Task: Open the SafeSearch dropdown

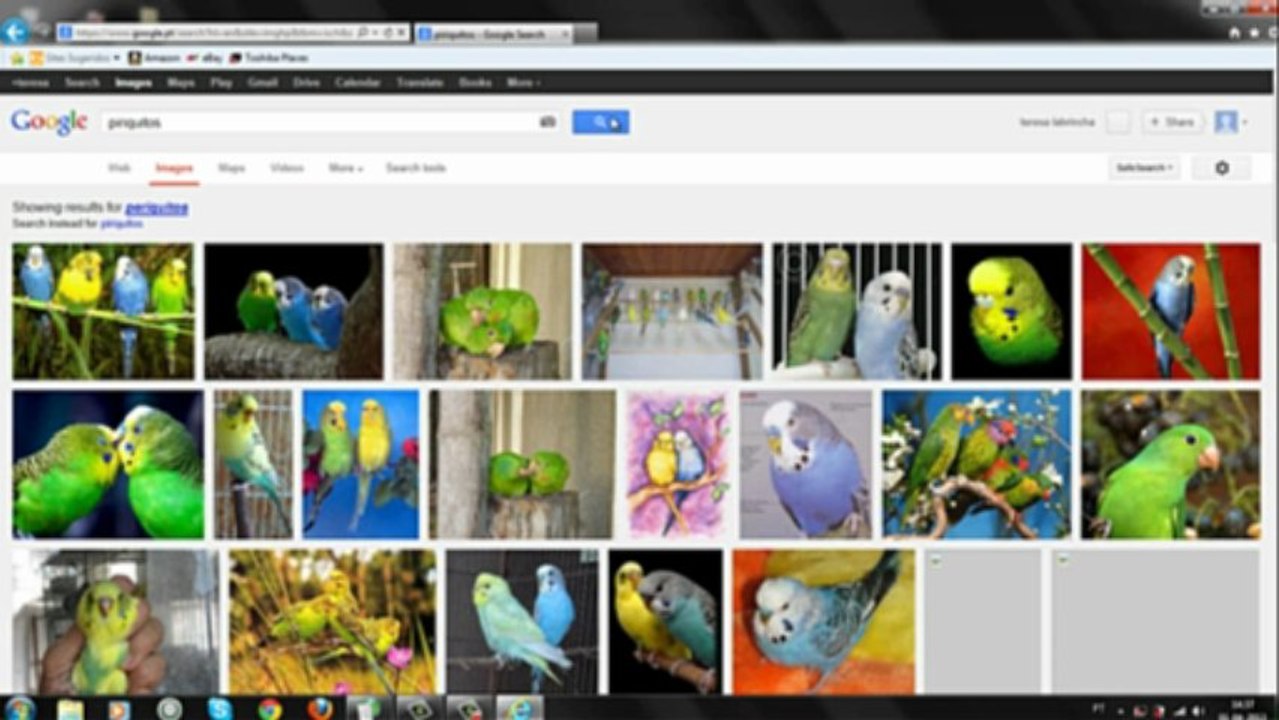Action: click(1145, 168)
